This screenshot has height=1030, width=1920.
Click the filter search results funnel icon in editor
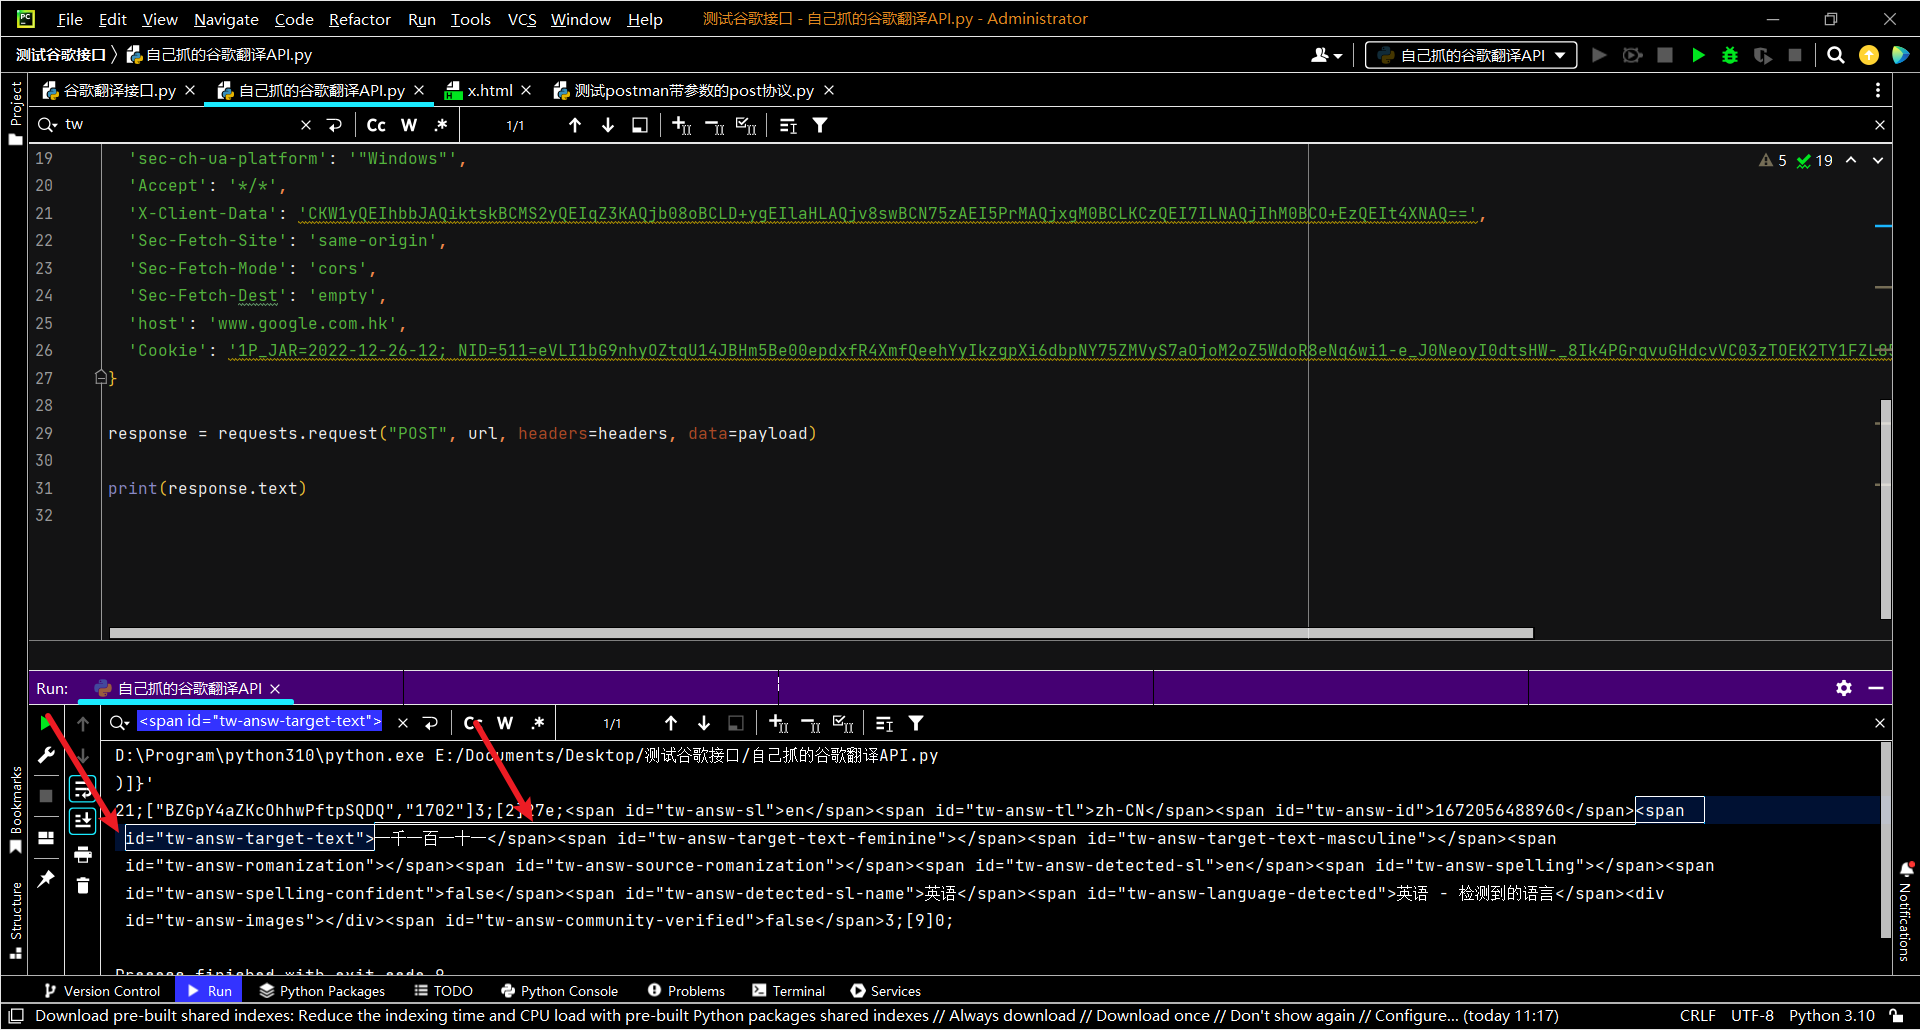(x=820, y=126)
